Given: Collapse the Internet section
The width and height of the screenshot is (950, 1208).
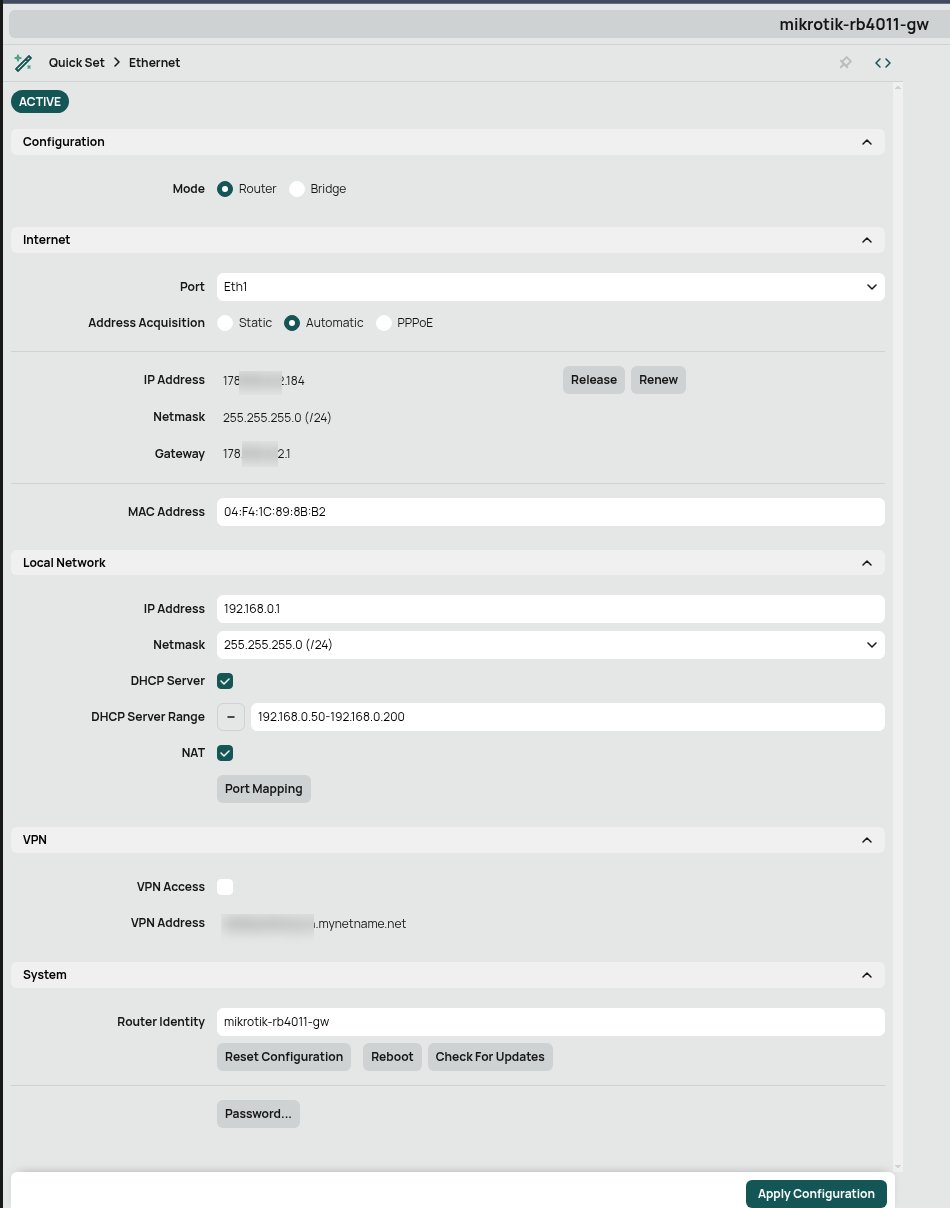Looking at the screenshot, I should click(867, 240).
